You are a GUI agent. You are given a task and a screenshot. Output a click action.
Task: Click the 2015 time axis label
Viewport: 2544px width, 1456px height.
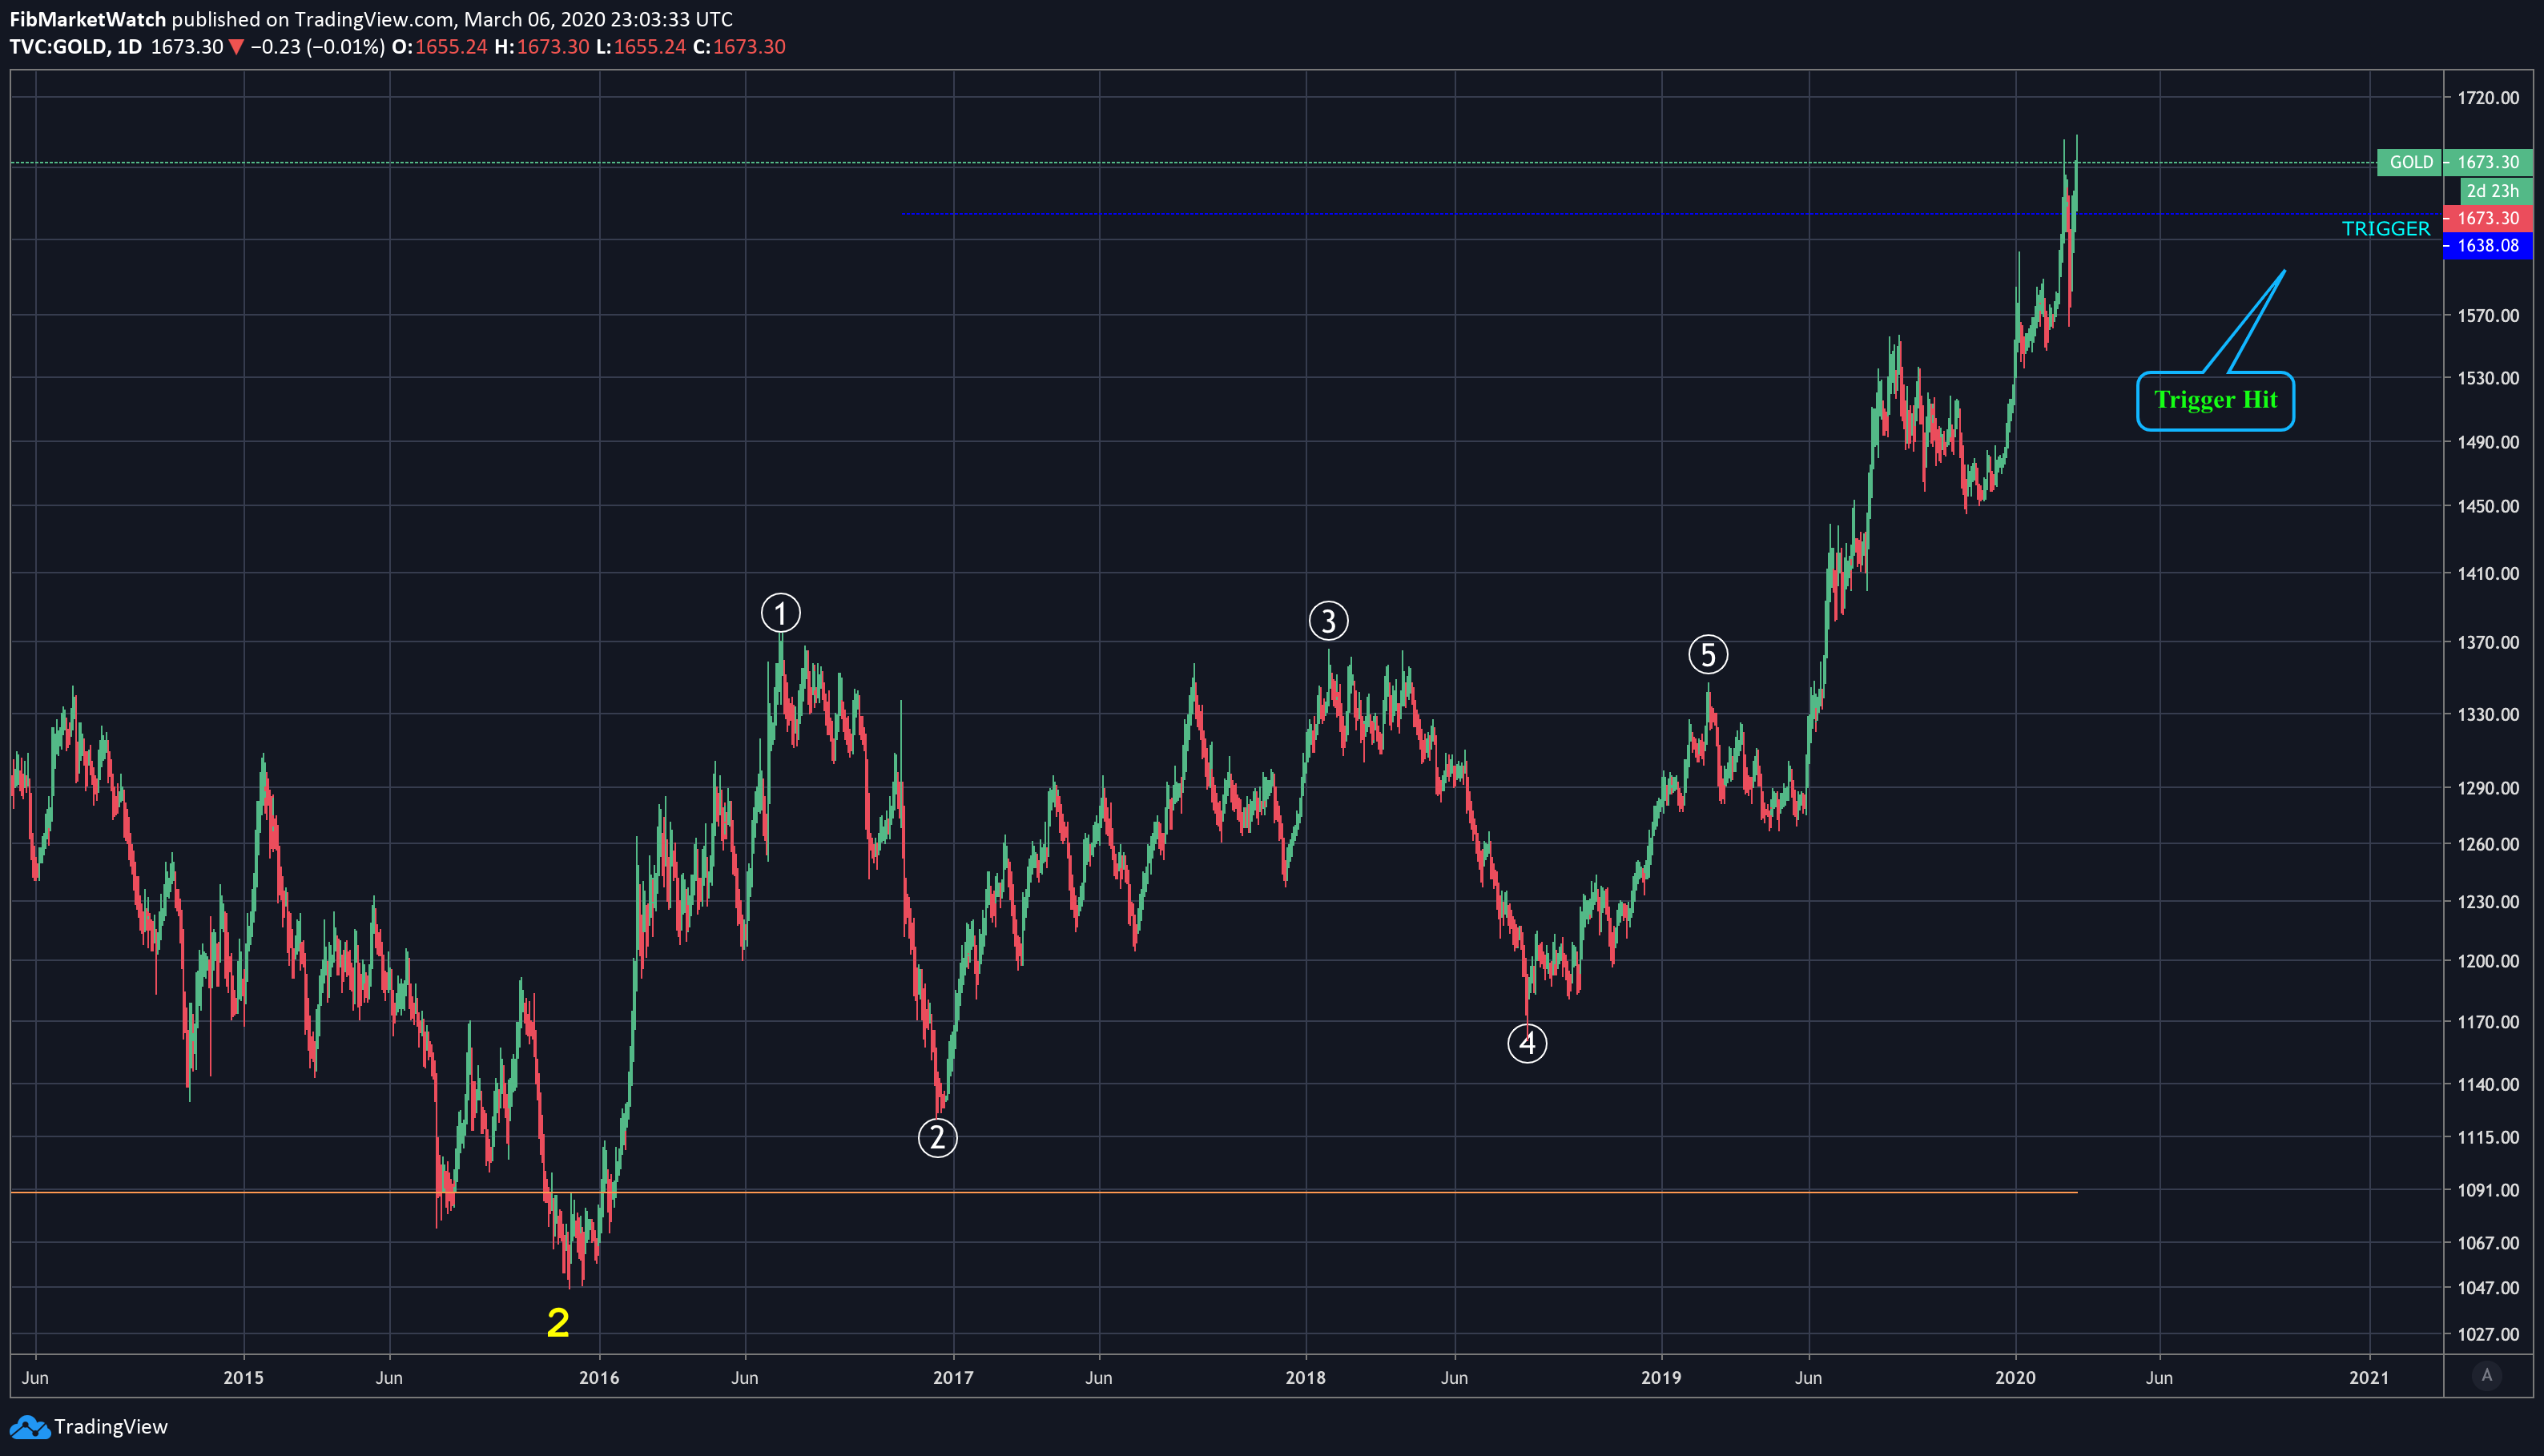[x=243, y=1378]
